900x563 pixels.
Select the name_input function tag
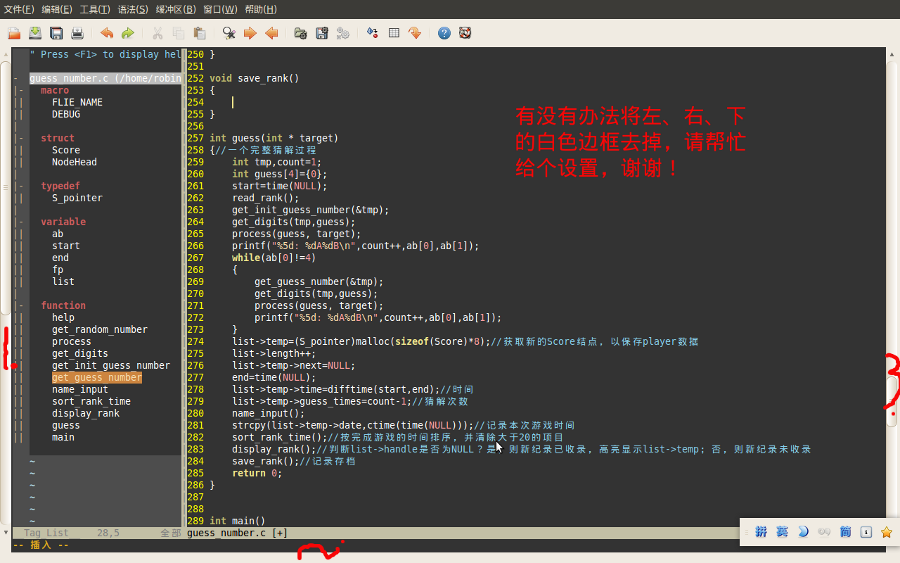pyautogui.click(x=80, y=389)
